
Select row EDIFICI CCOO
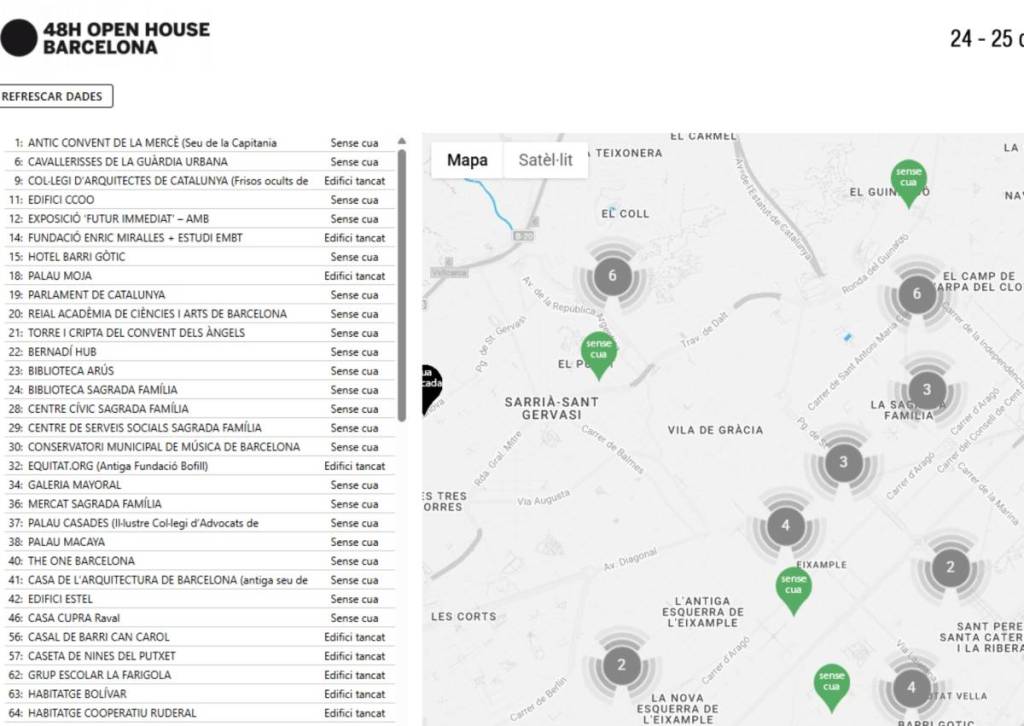pos(200,200)
